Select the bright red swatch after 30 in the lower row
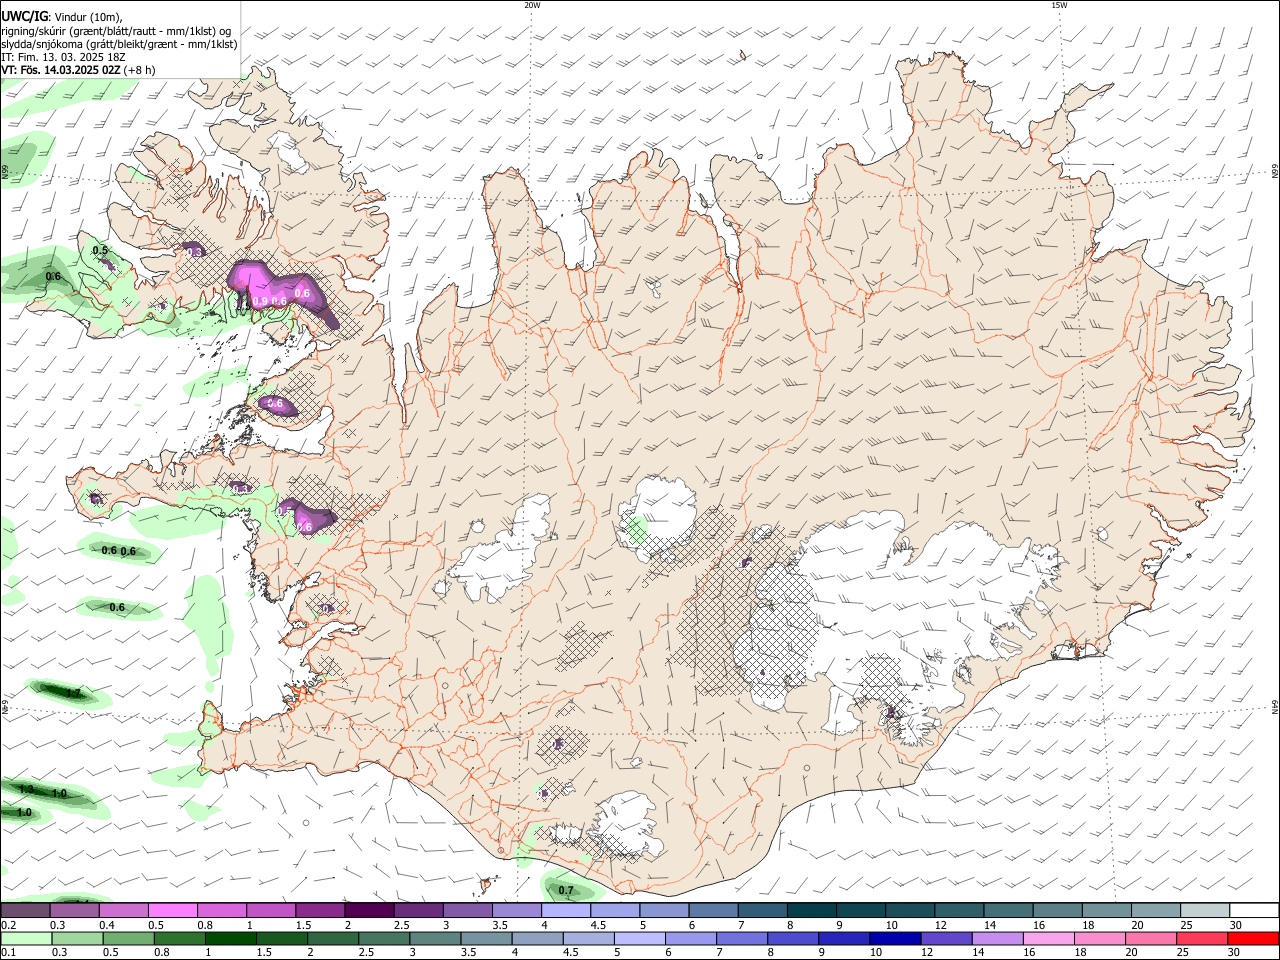This screenshot has height=960, width=1280. point(1253,938)
